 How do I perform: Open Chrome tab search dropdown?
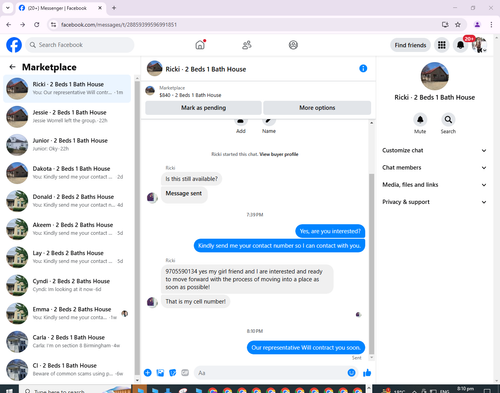coord(8,8)
